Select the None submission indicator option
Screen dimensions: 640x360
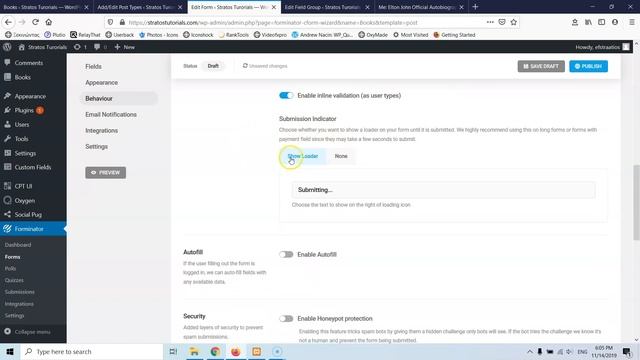tap(341, 156)
